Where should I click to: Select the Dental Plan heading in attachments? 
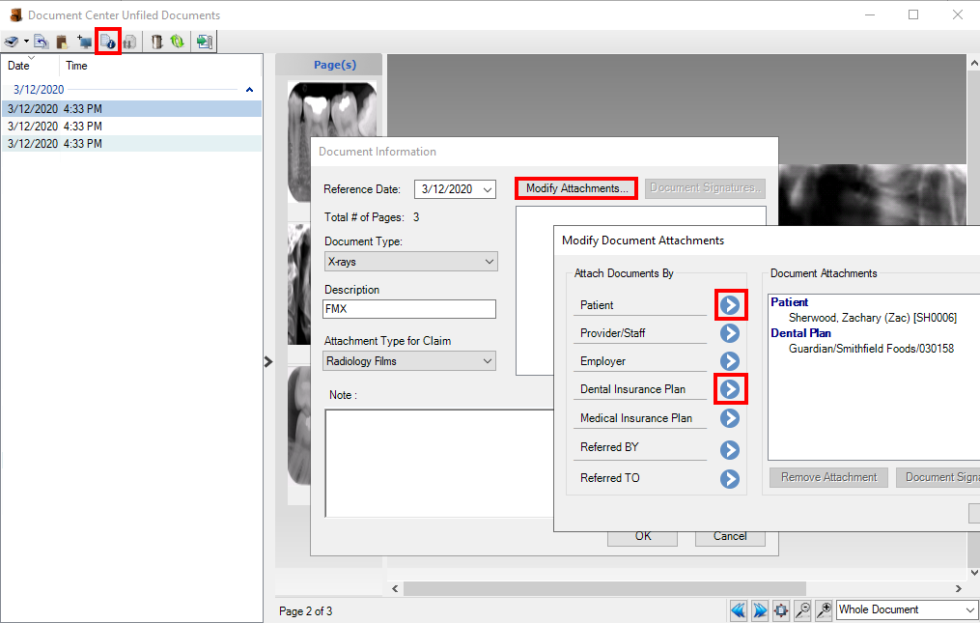click(x=801, y=333)
